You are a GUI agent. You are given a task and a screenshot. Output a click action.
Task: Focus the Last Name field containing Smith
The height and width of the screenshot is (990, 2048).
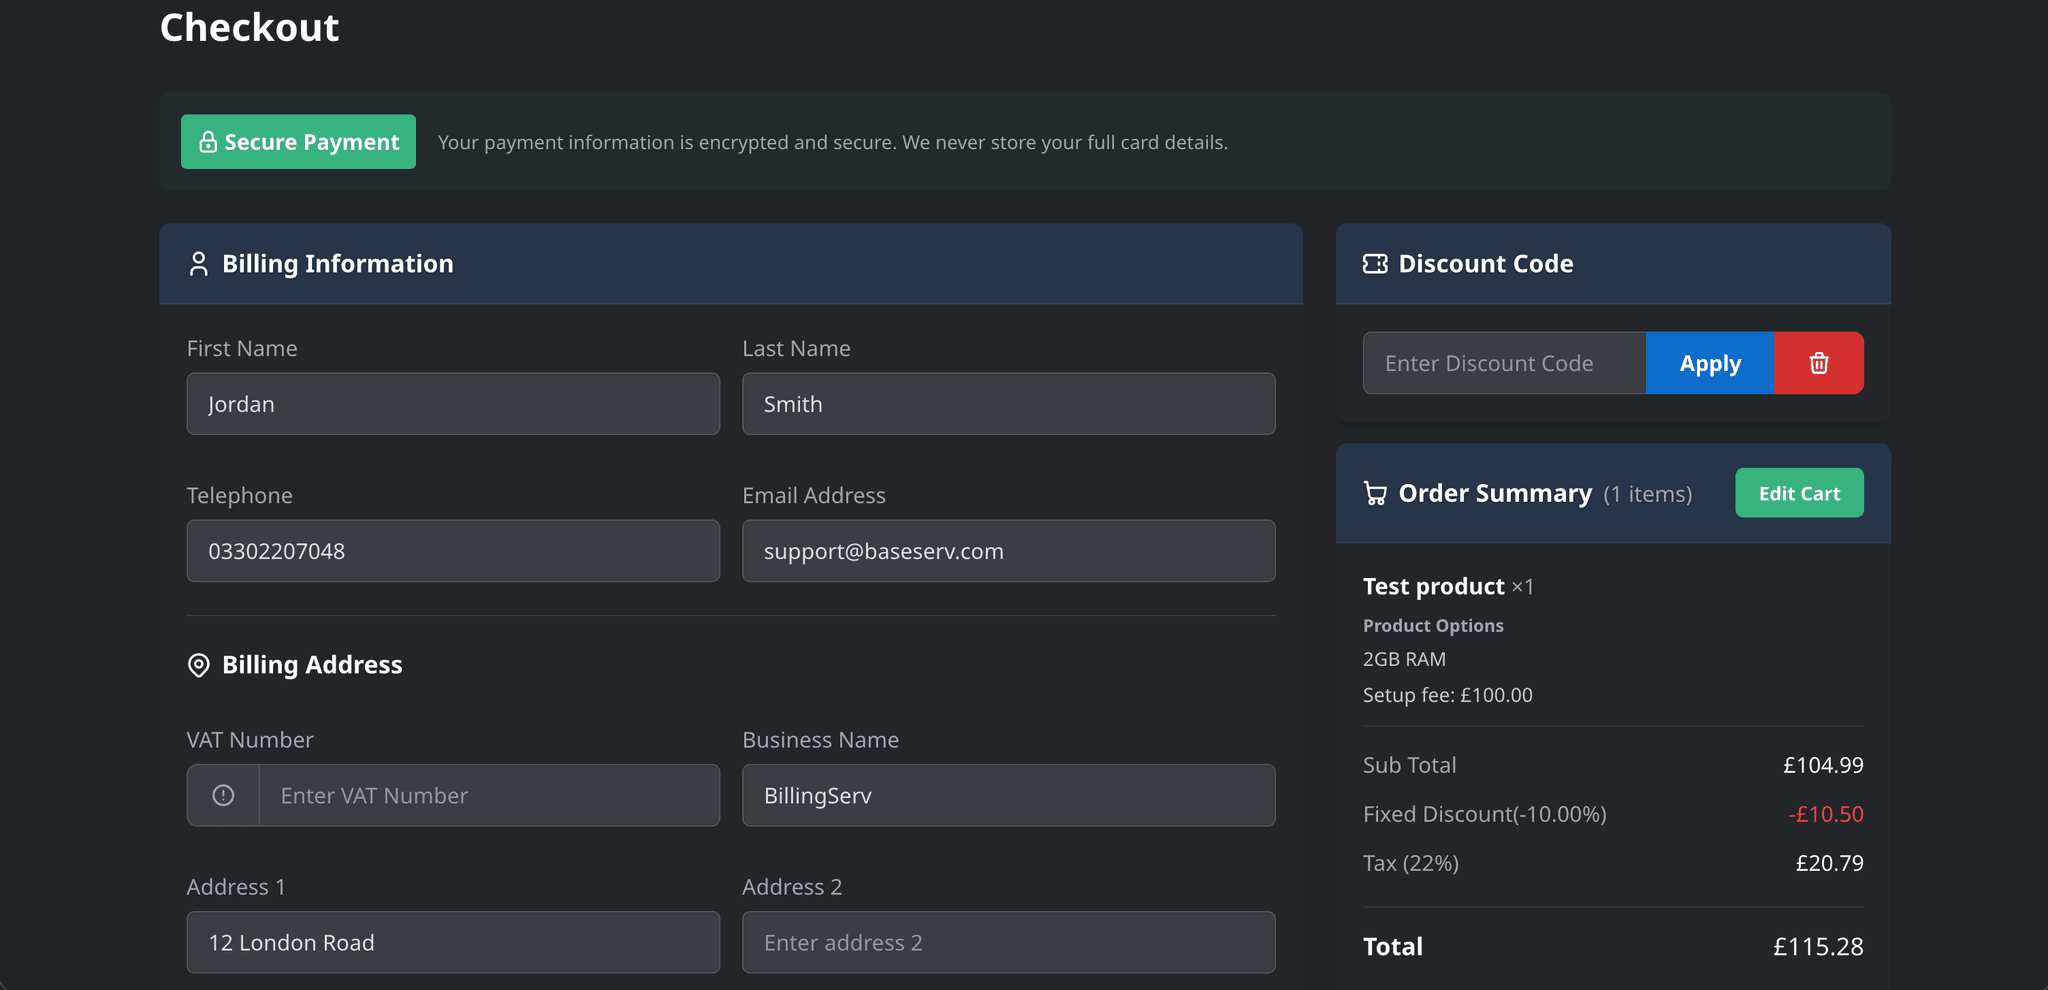[x=1008, y=404]
